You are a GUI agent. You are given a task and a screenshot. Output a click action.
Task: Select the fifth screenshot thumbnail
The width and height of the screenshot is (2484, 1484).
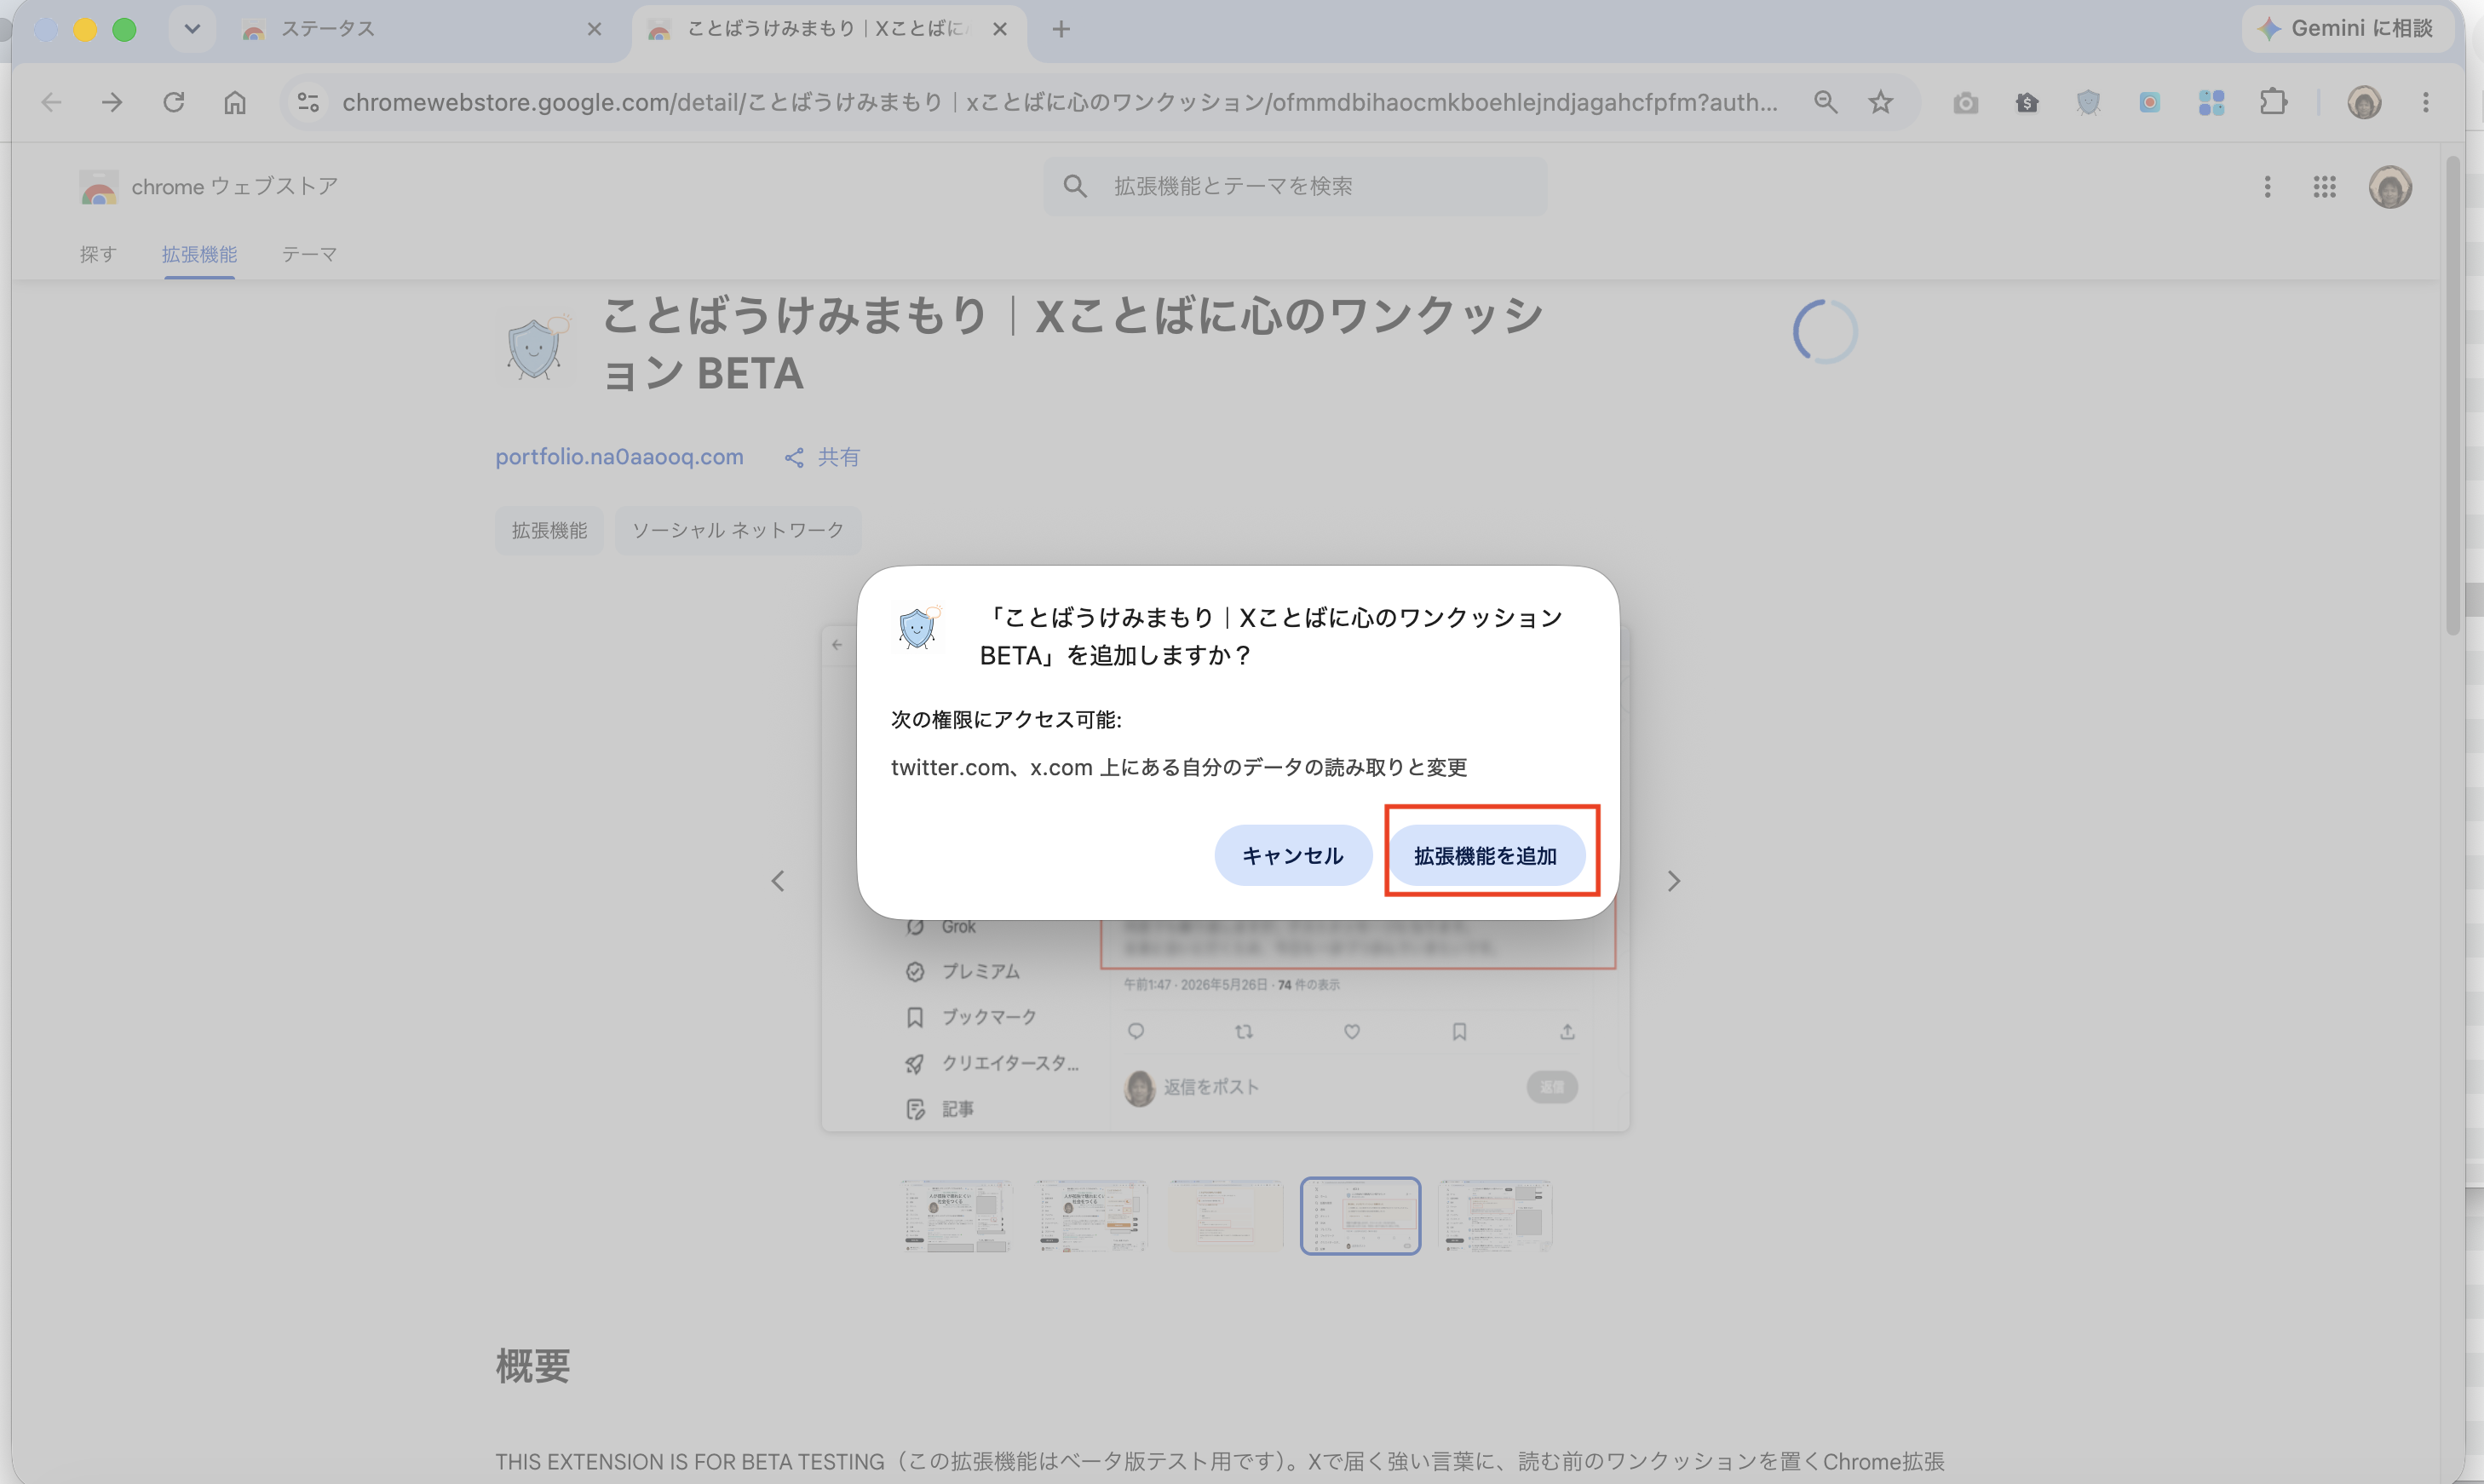tap(1495, 1216)
